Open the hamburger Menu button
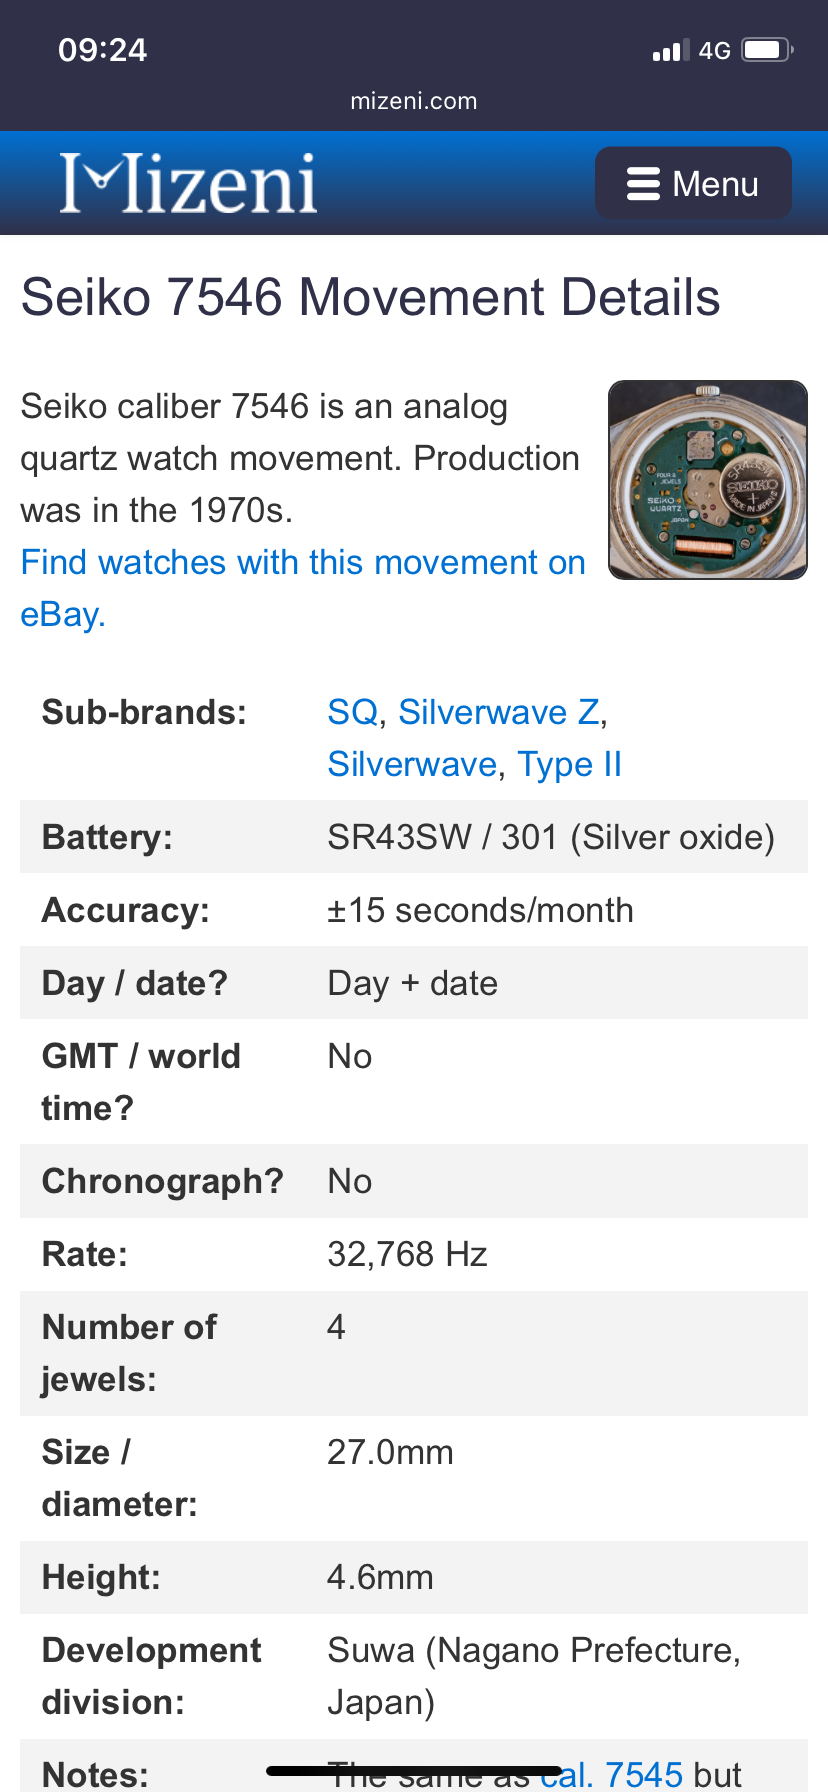This screenshot has height=1792, width=828. pyautogui.click(x=693, y=183)
